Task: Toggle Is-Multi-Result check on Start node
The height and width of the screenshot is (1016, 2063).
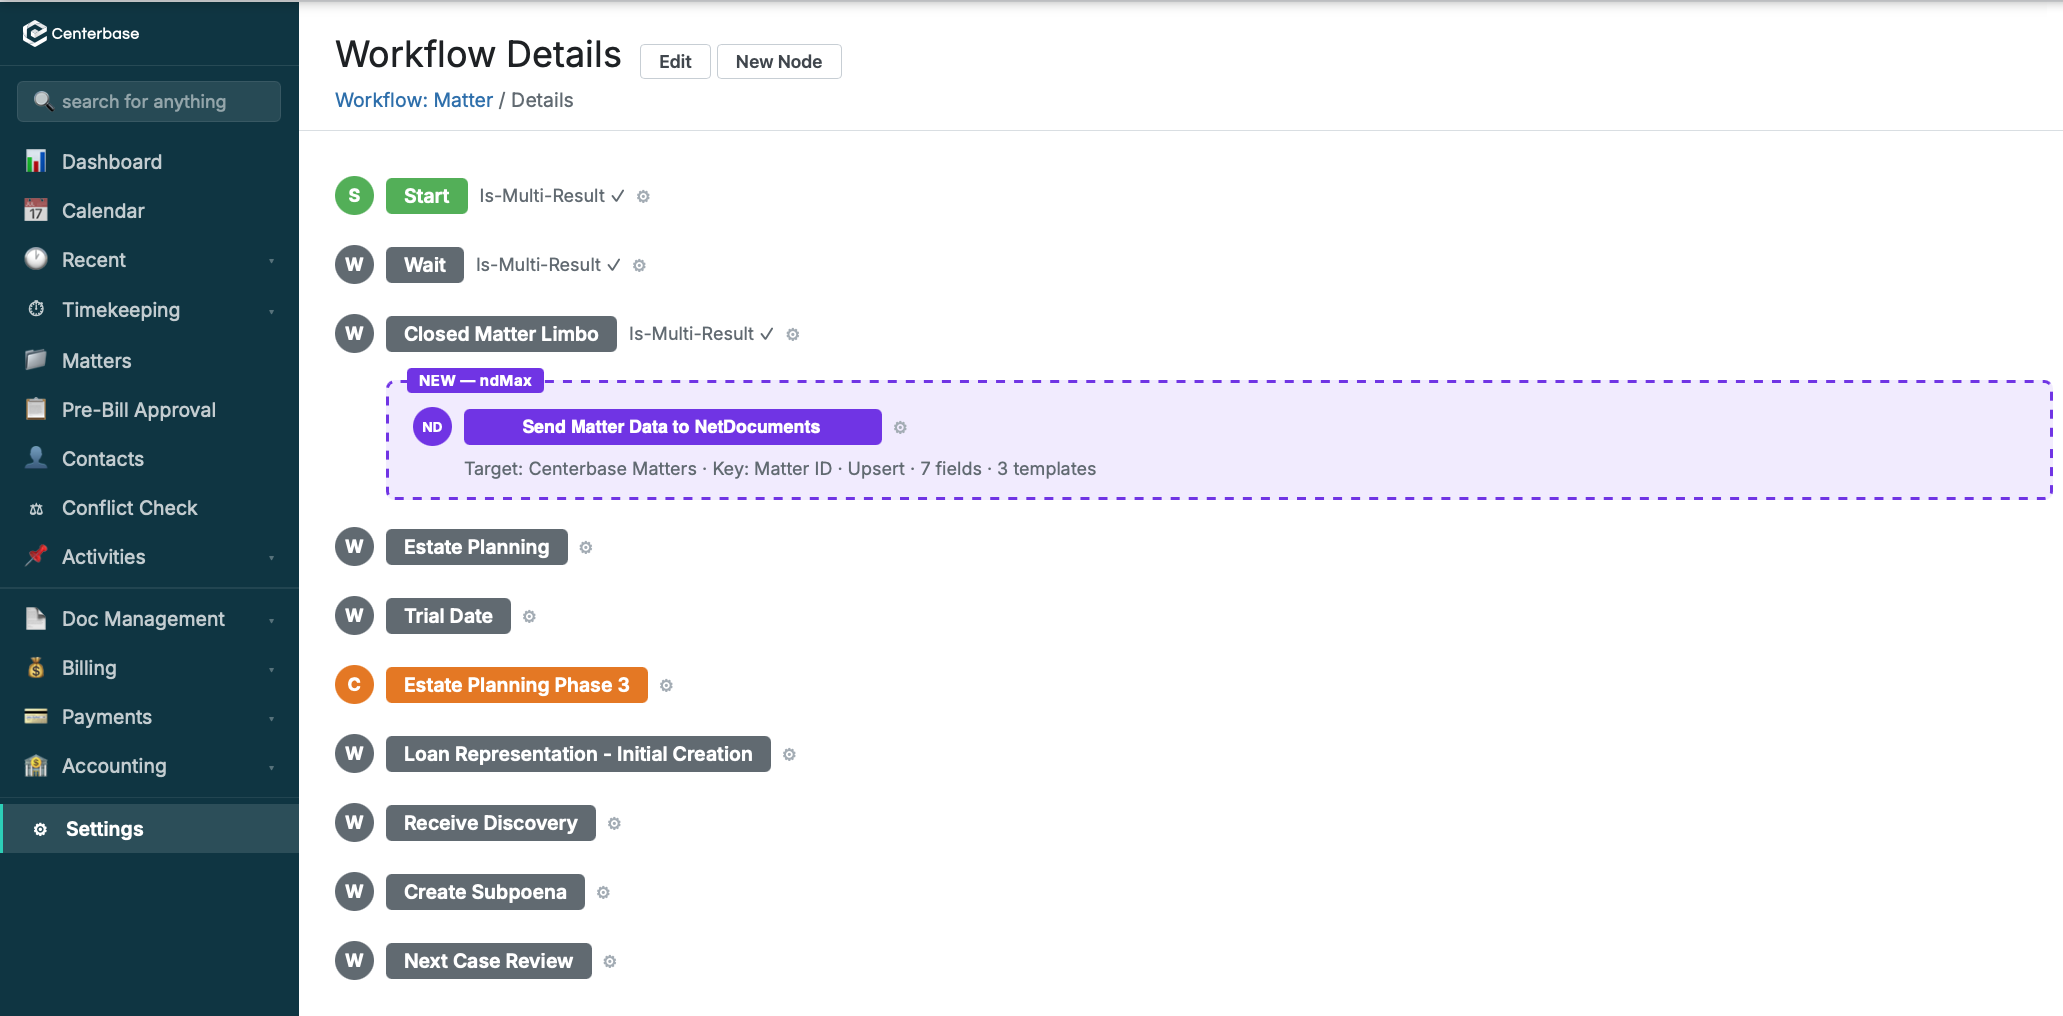Action: click(x=617, y=196)
